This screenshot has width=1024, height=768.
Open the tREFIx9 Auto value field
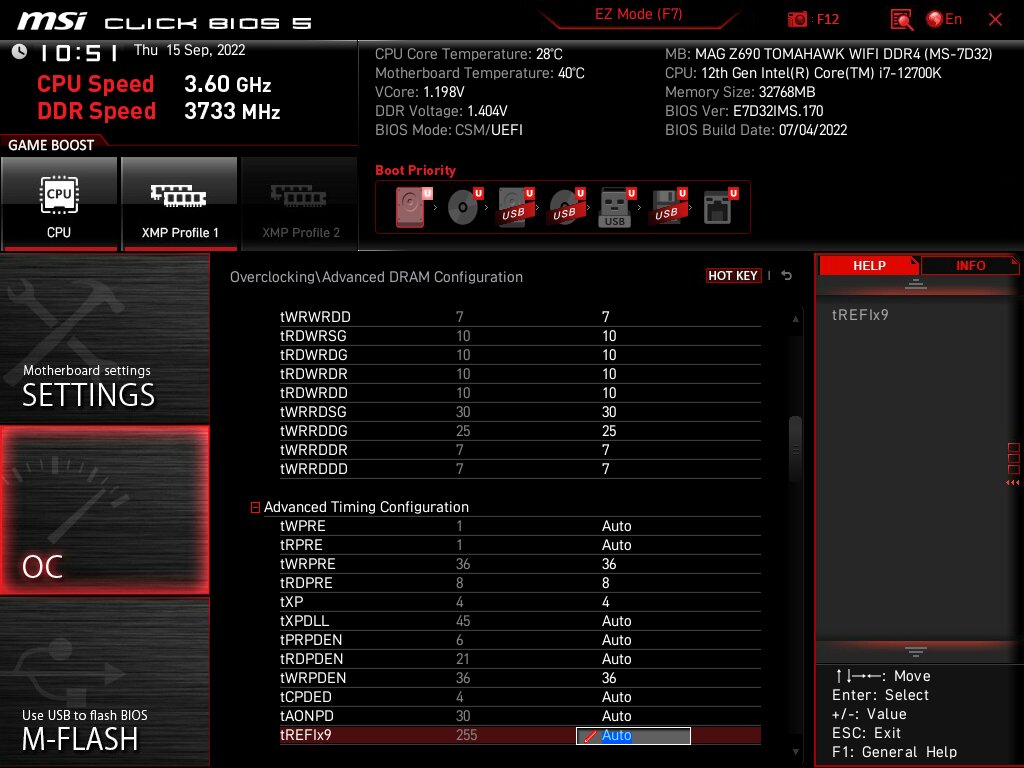point(633,735)
